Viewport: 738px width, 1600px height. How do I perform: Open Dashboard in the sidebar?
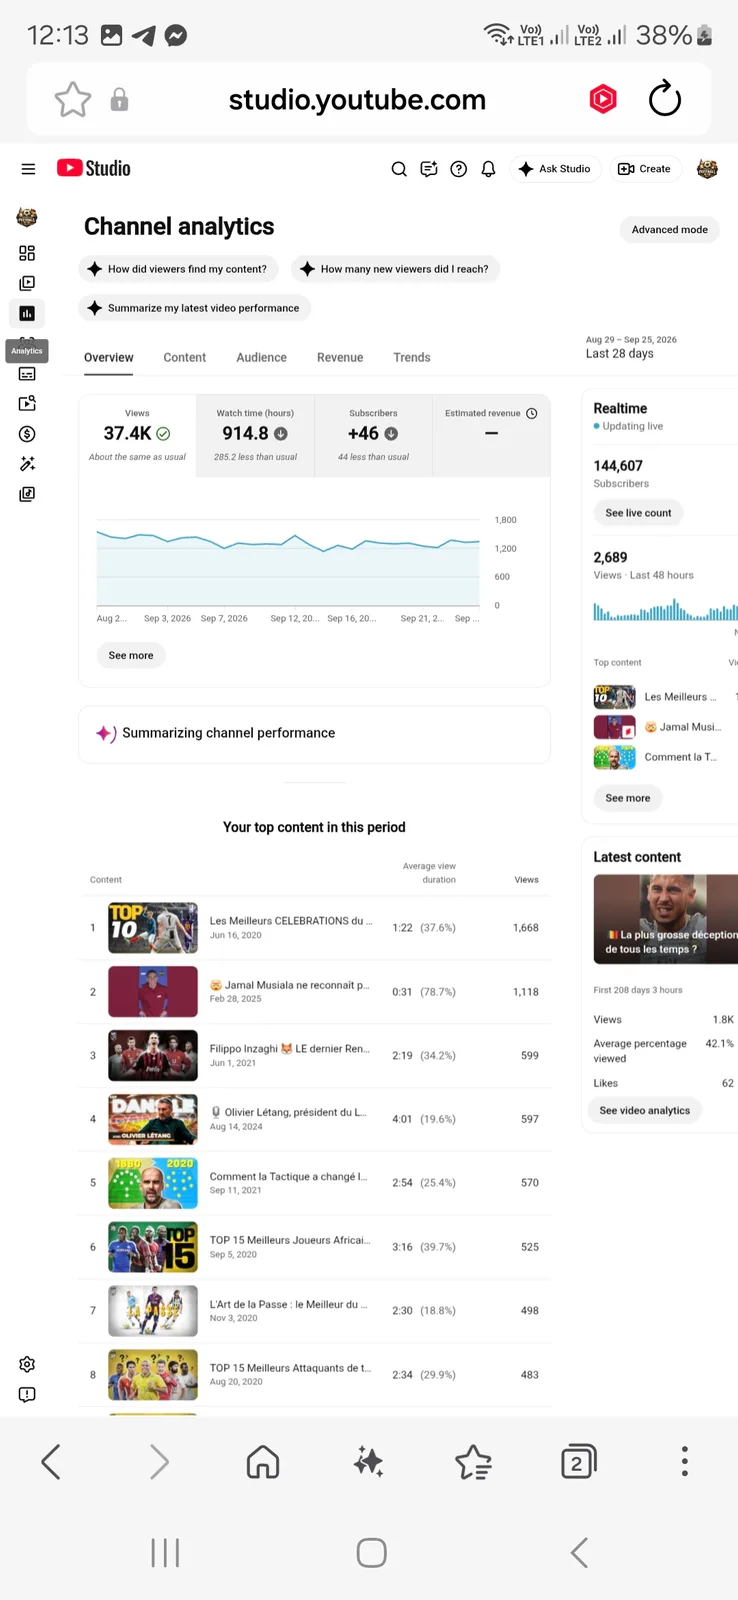coord(27,253)
